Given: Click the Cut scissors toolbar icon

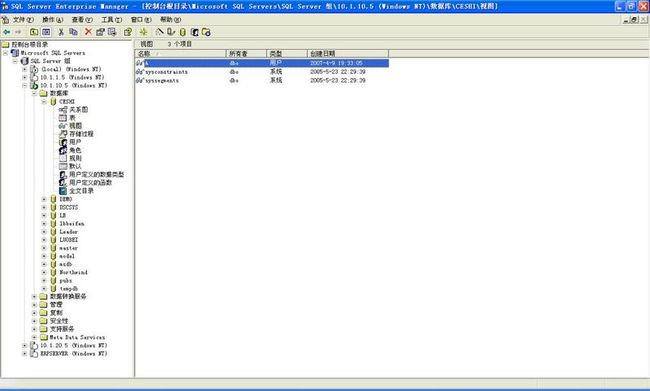Looking at the screenshot, I should [x=61, y=32].
